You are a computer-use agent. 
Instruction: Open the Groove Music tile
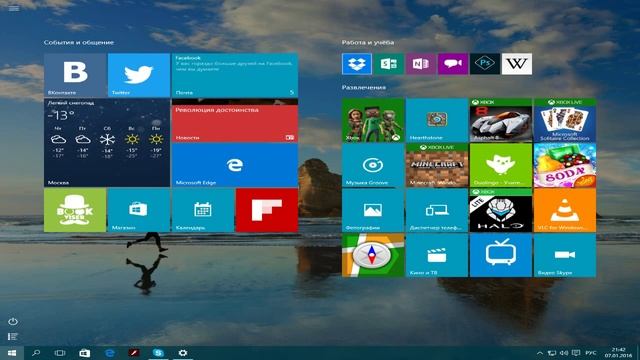(373, 165)
